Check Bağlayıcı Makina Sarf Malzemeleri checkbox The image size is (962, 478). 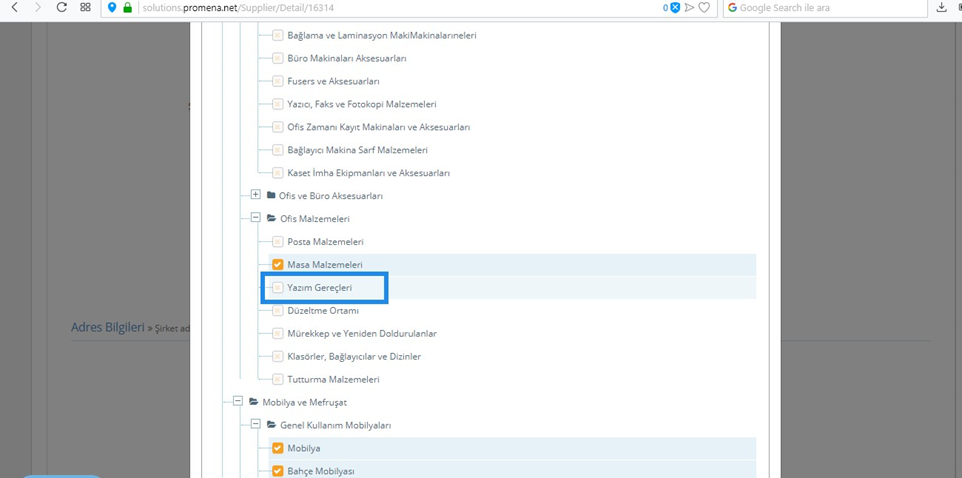point(278,150)
